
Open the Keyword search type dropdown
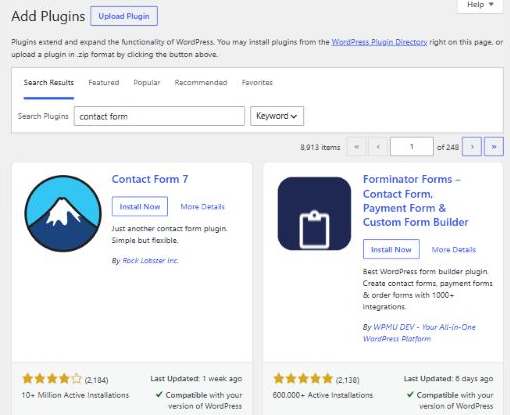(277, 116)
